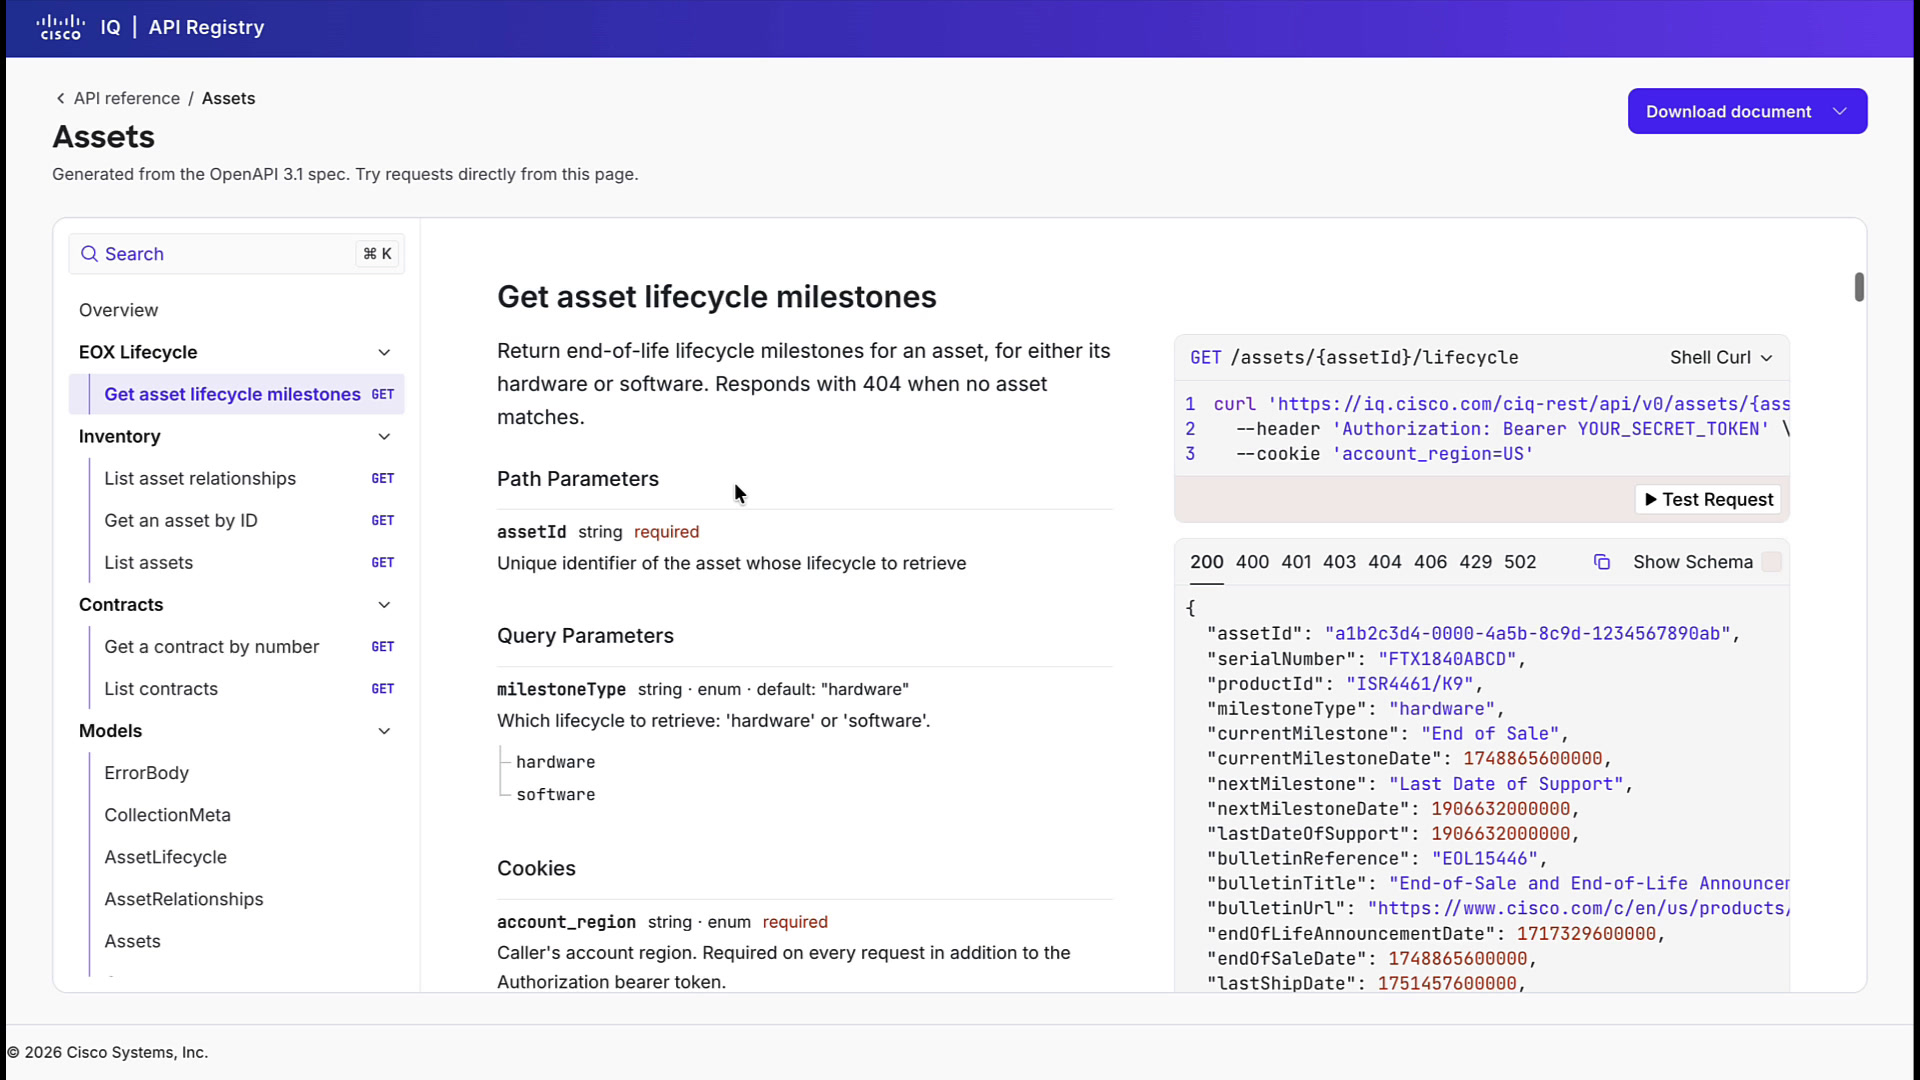
Task: Open the CollectionMeta model
Action: (x=167, y=815)
